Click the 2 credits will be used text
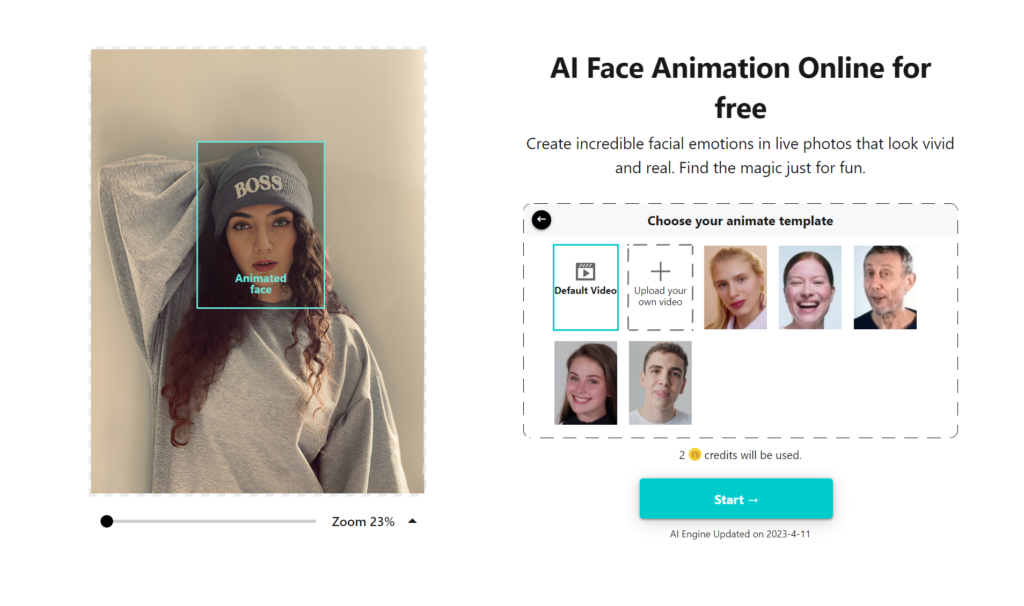Viewport: 1024px width, 606px height. pyautogui.click(x=740, y=455)
